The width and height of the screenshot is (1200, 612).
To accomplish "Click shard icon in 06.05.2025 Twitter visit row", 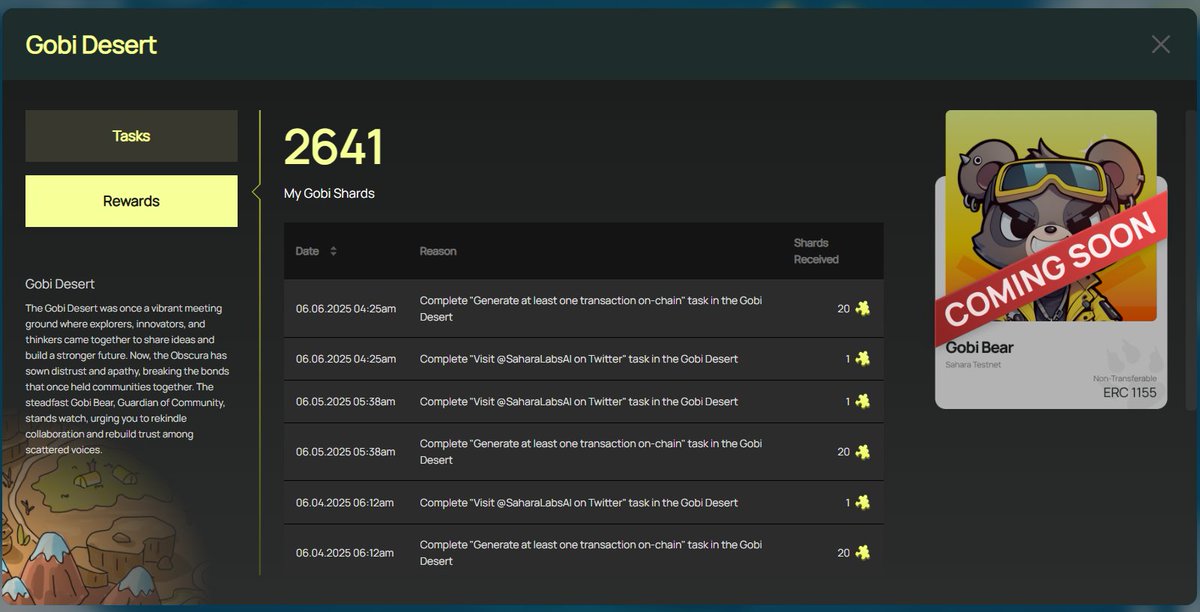I will click(862, 401).
